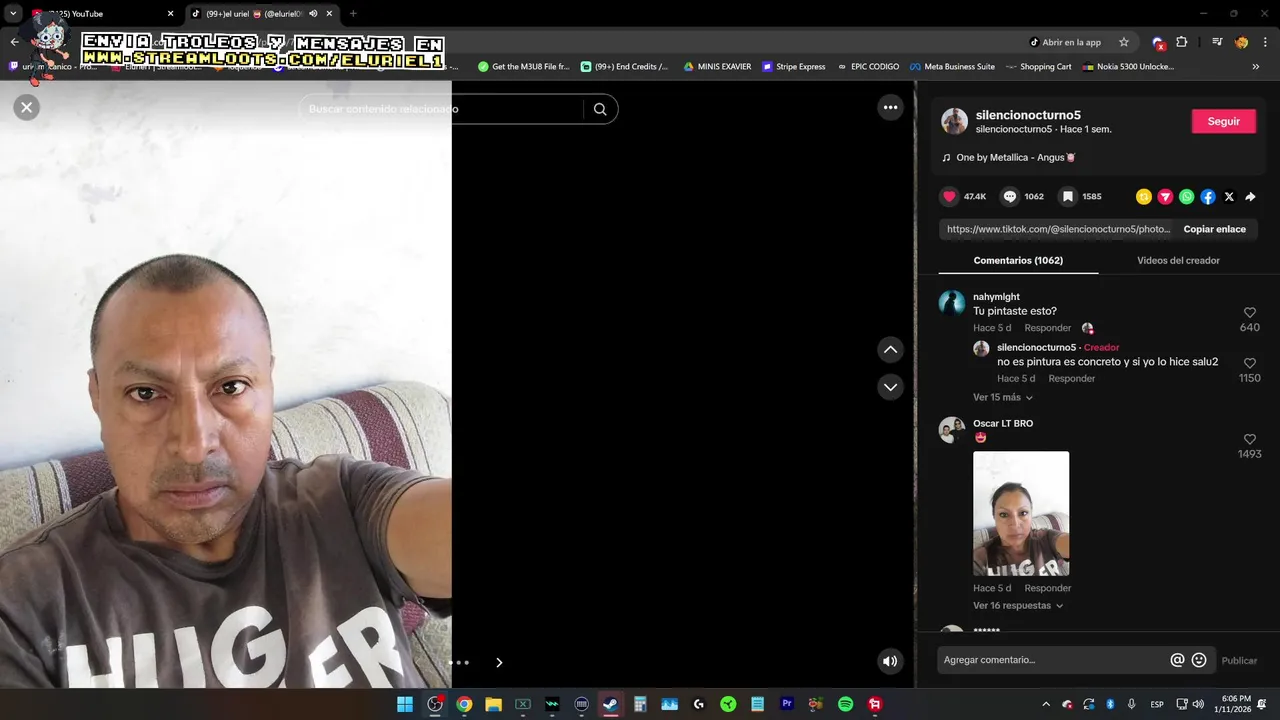
Task: Show next photo with right chevron
Action: point(499,662)
